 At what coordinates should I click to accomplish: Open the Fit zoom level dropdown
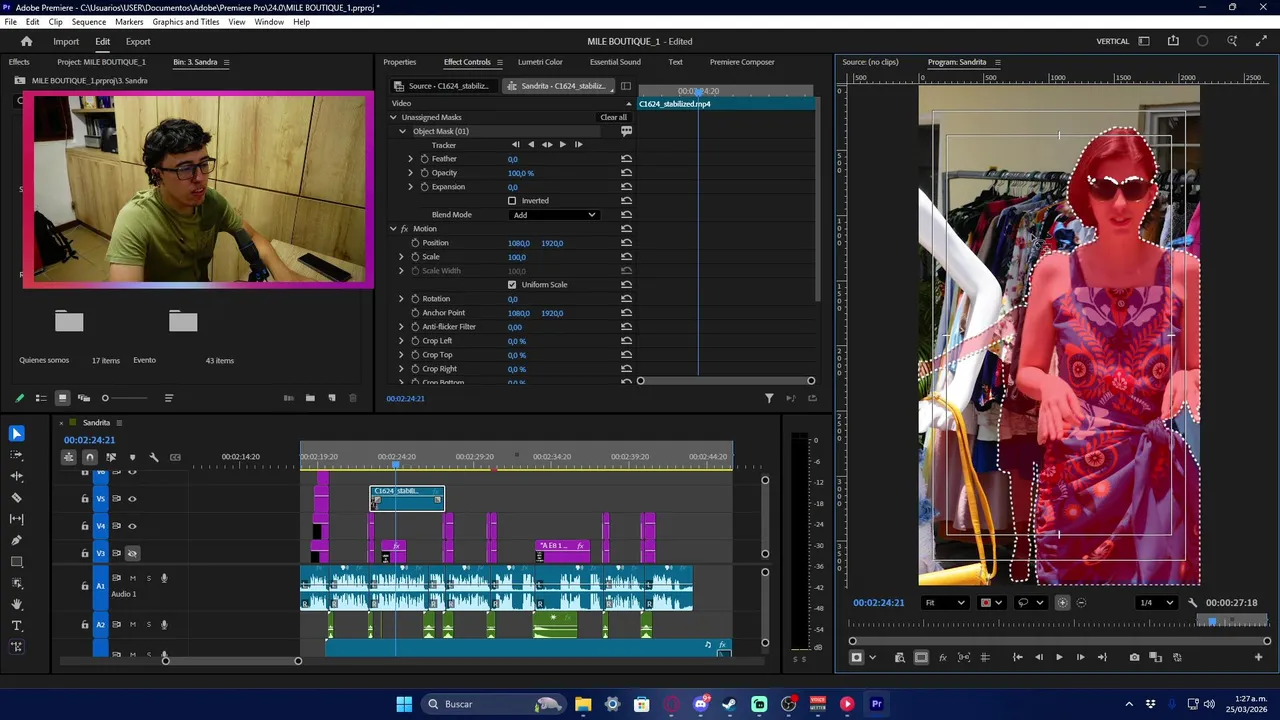(x=944, y=603)
